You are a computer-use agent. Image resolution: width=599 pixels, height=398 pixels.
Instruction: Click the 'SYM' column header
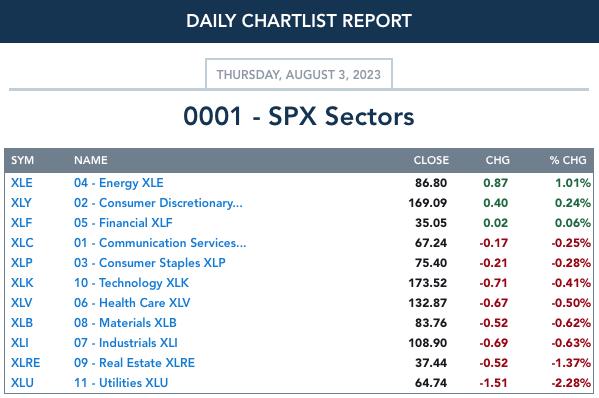[23, 160]
